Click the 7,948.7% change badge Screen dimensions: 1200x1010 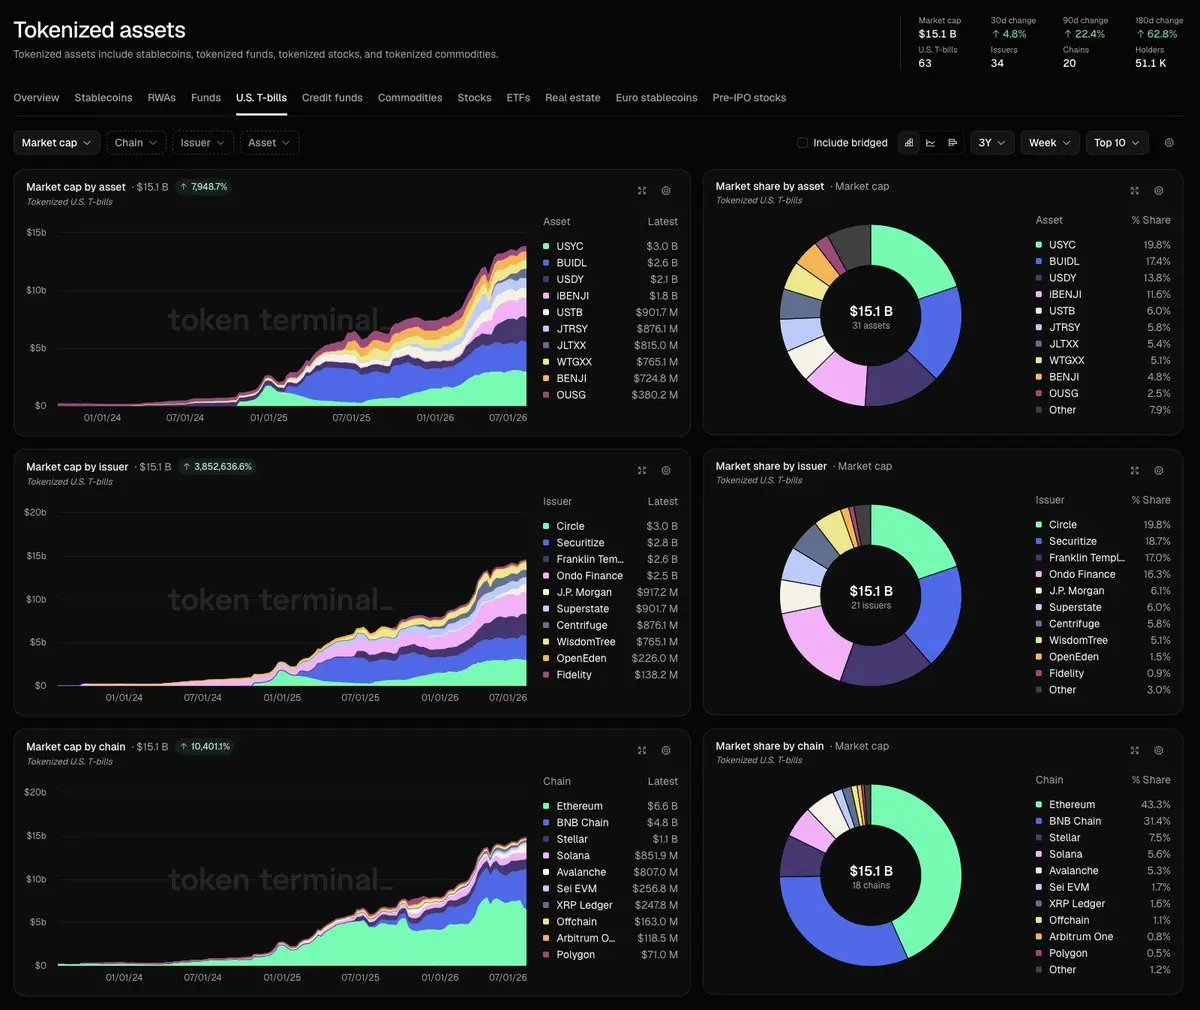[x=204, y=187]
